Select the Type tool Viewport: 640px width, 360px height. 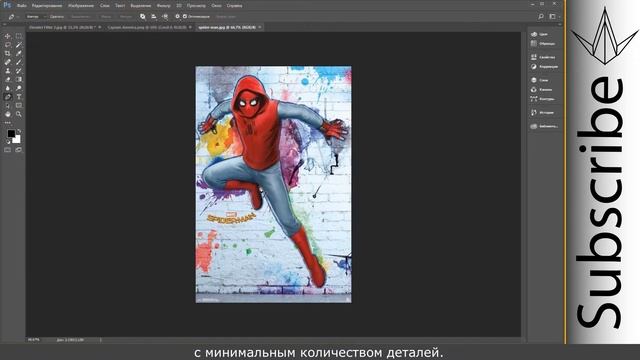[x=19, y=97]
